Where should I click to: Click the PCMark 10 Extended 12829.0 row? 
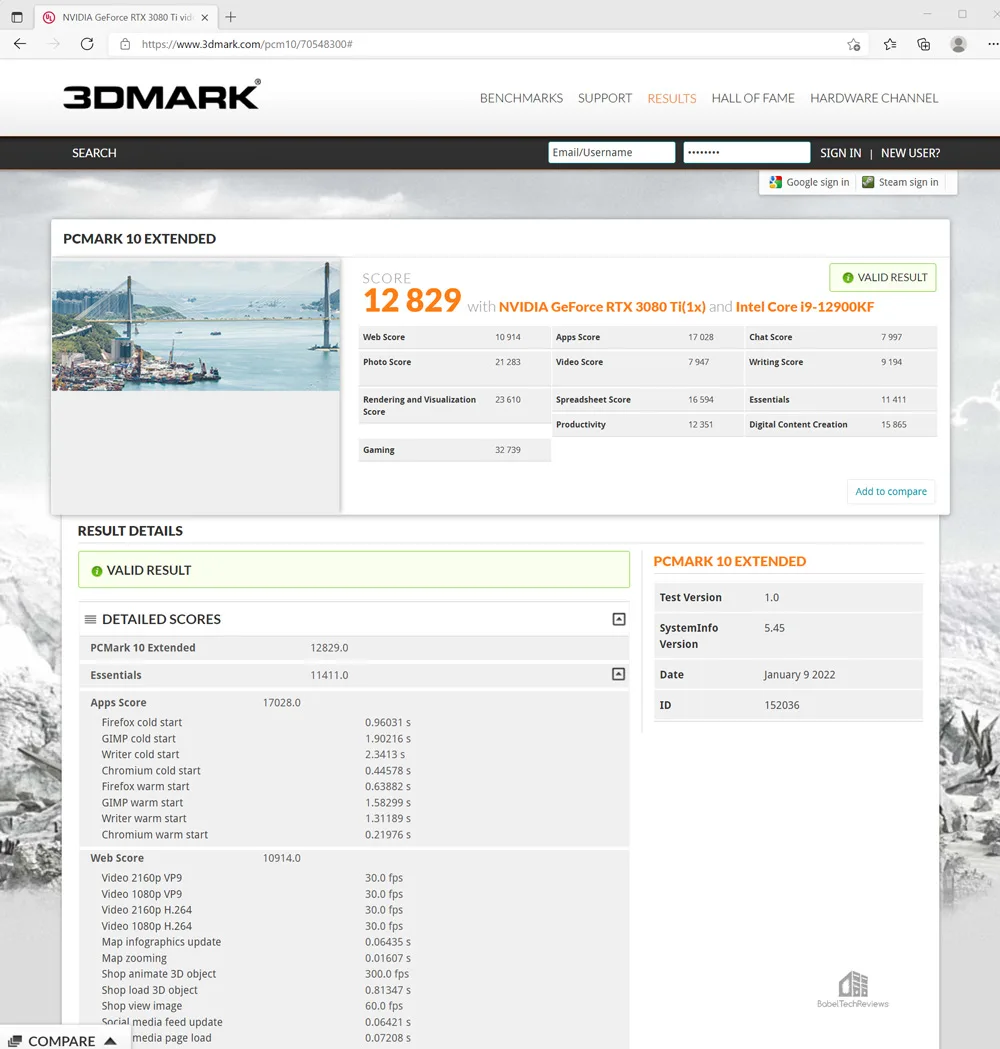coord(355,648)
